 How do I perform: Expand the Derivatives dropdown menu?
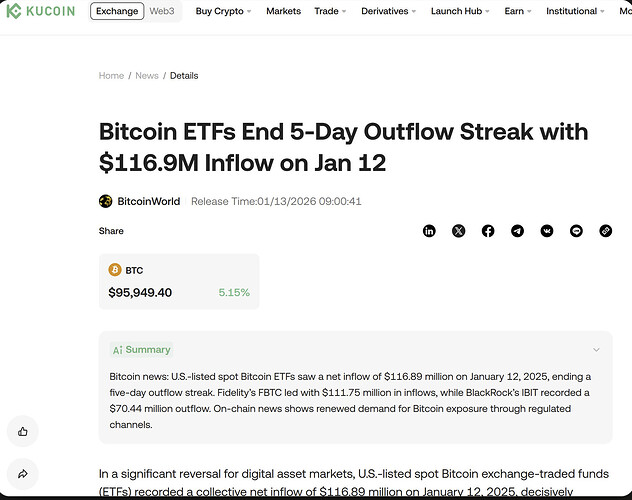pyautogui.click(x=390, y=12)
